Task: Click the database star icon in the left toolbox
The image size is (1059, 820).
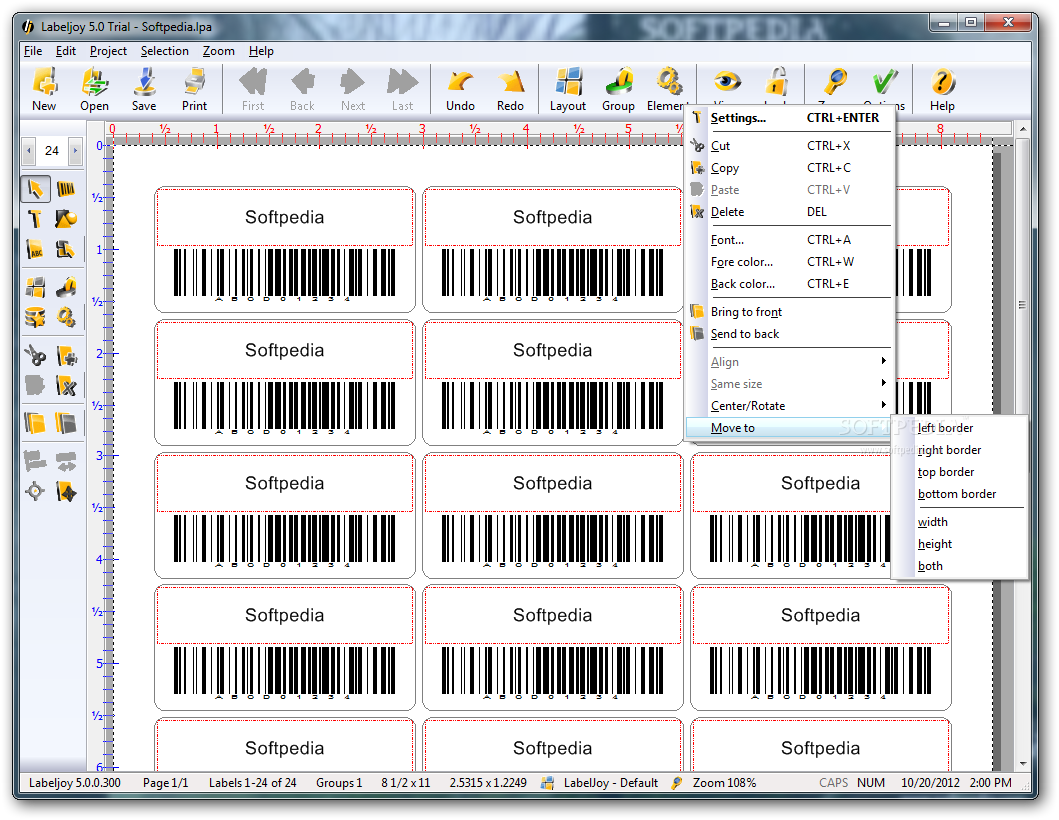Action: click(x=35, y=317)
